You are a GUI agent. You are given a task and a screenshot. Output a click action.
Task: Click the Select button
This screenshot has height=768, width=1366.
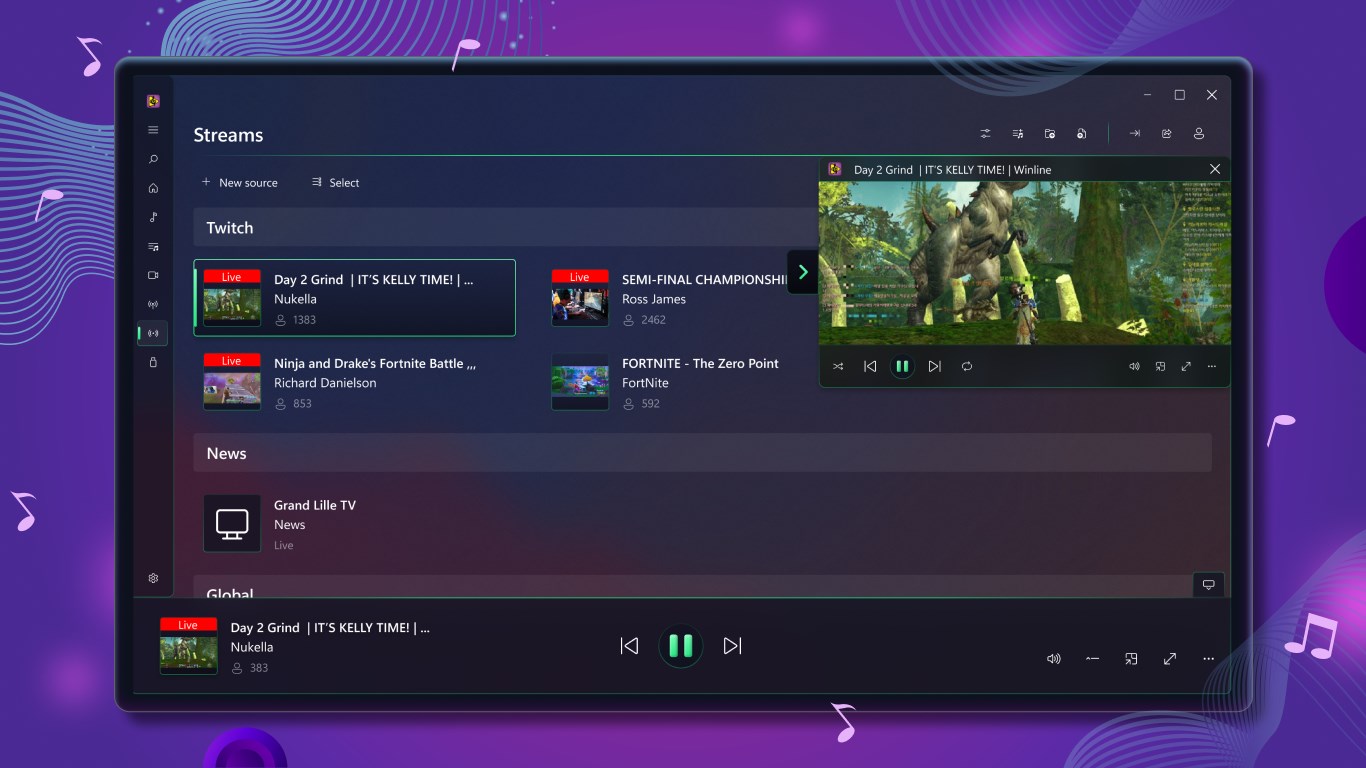click(x=335, y=183)
